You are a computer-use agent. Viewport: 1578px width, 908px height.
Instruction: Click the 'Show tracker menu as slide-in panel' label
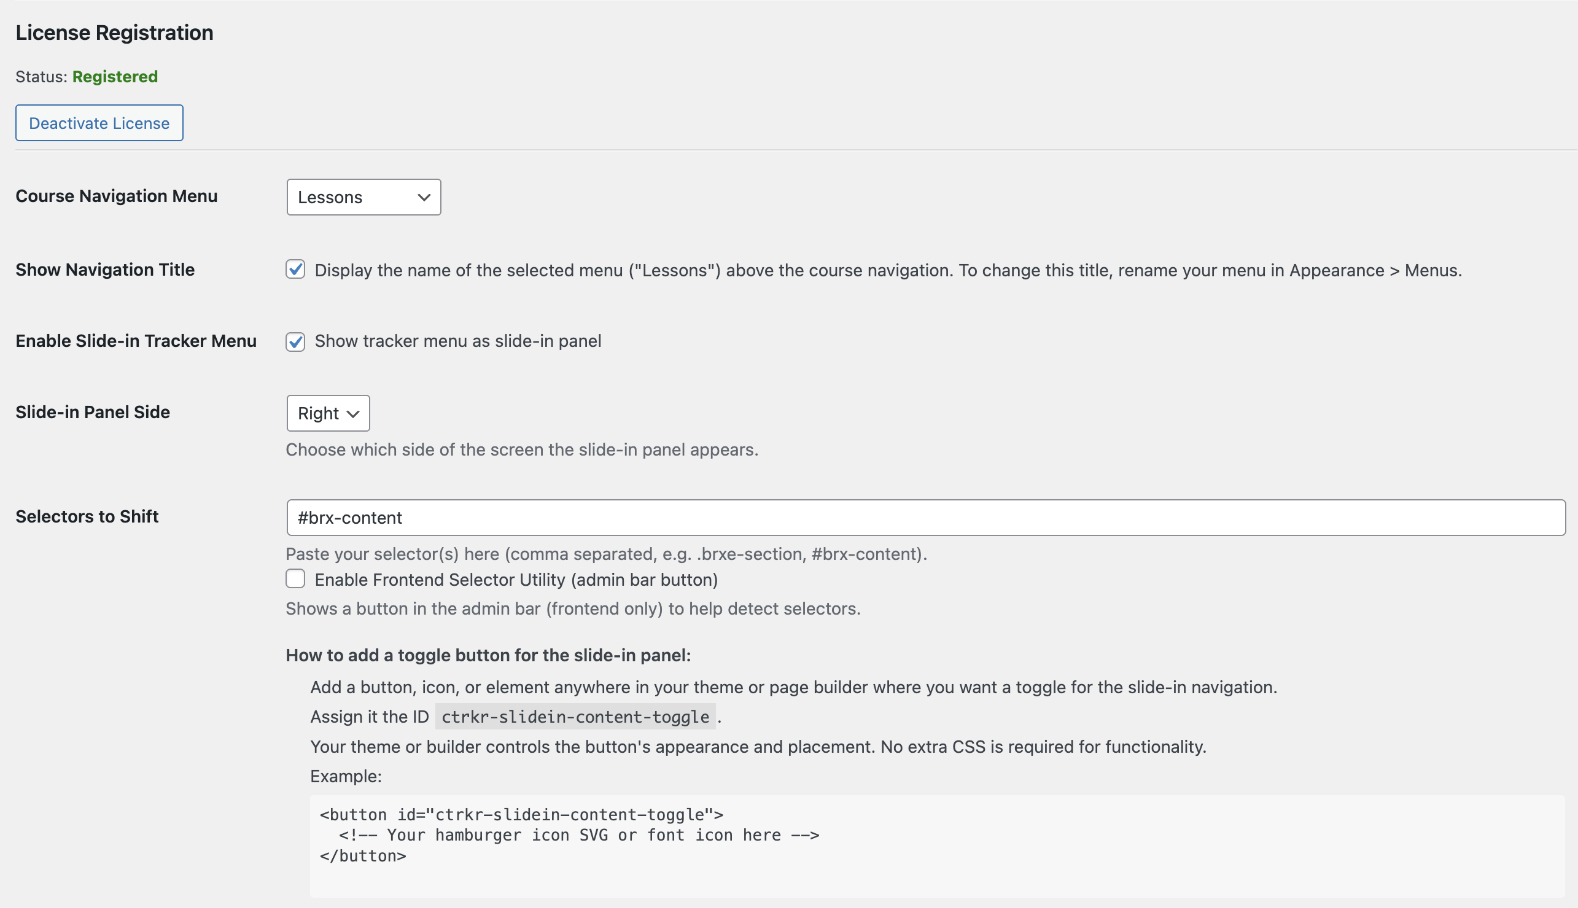[x=458, y=341]
